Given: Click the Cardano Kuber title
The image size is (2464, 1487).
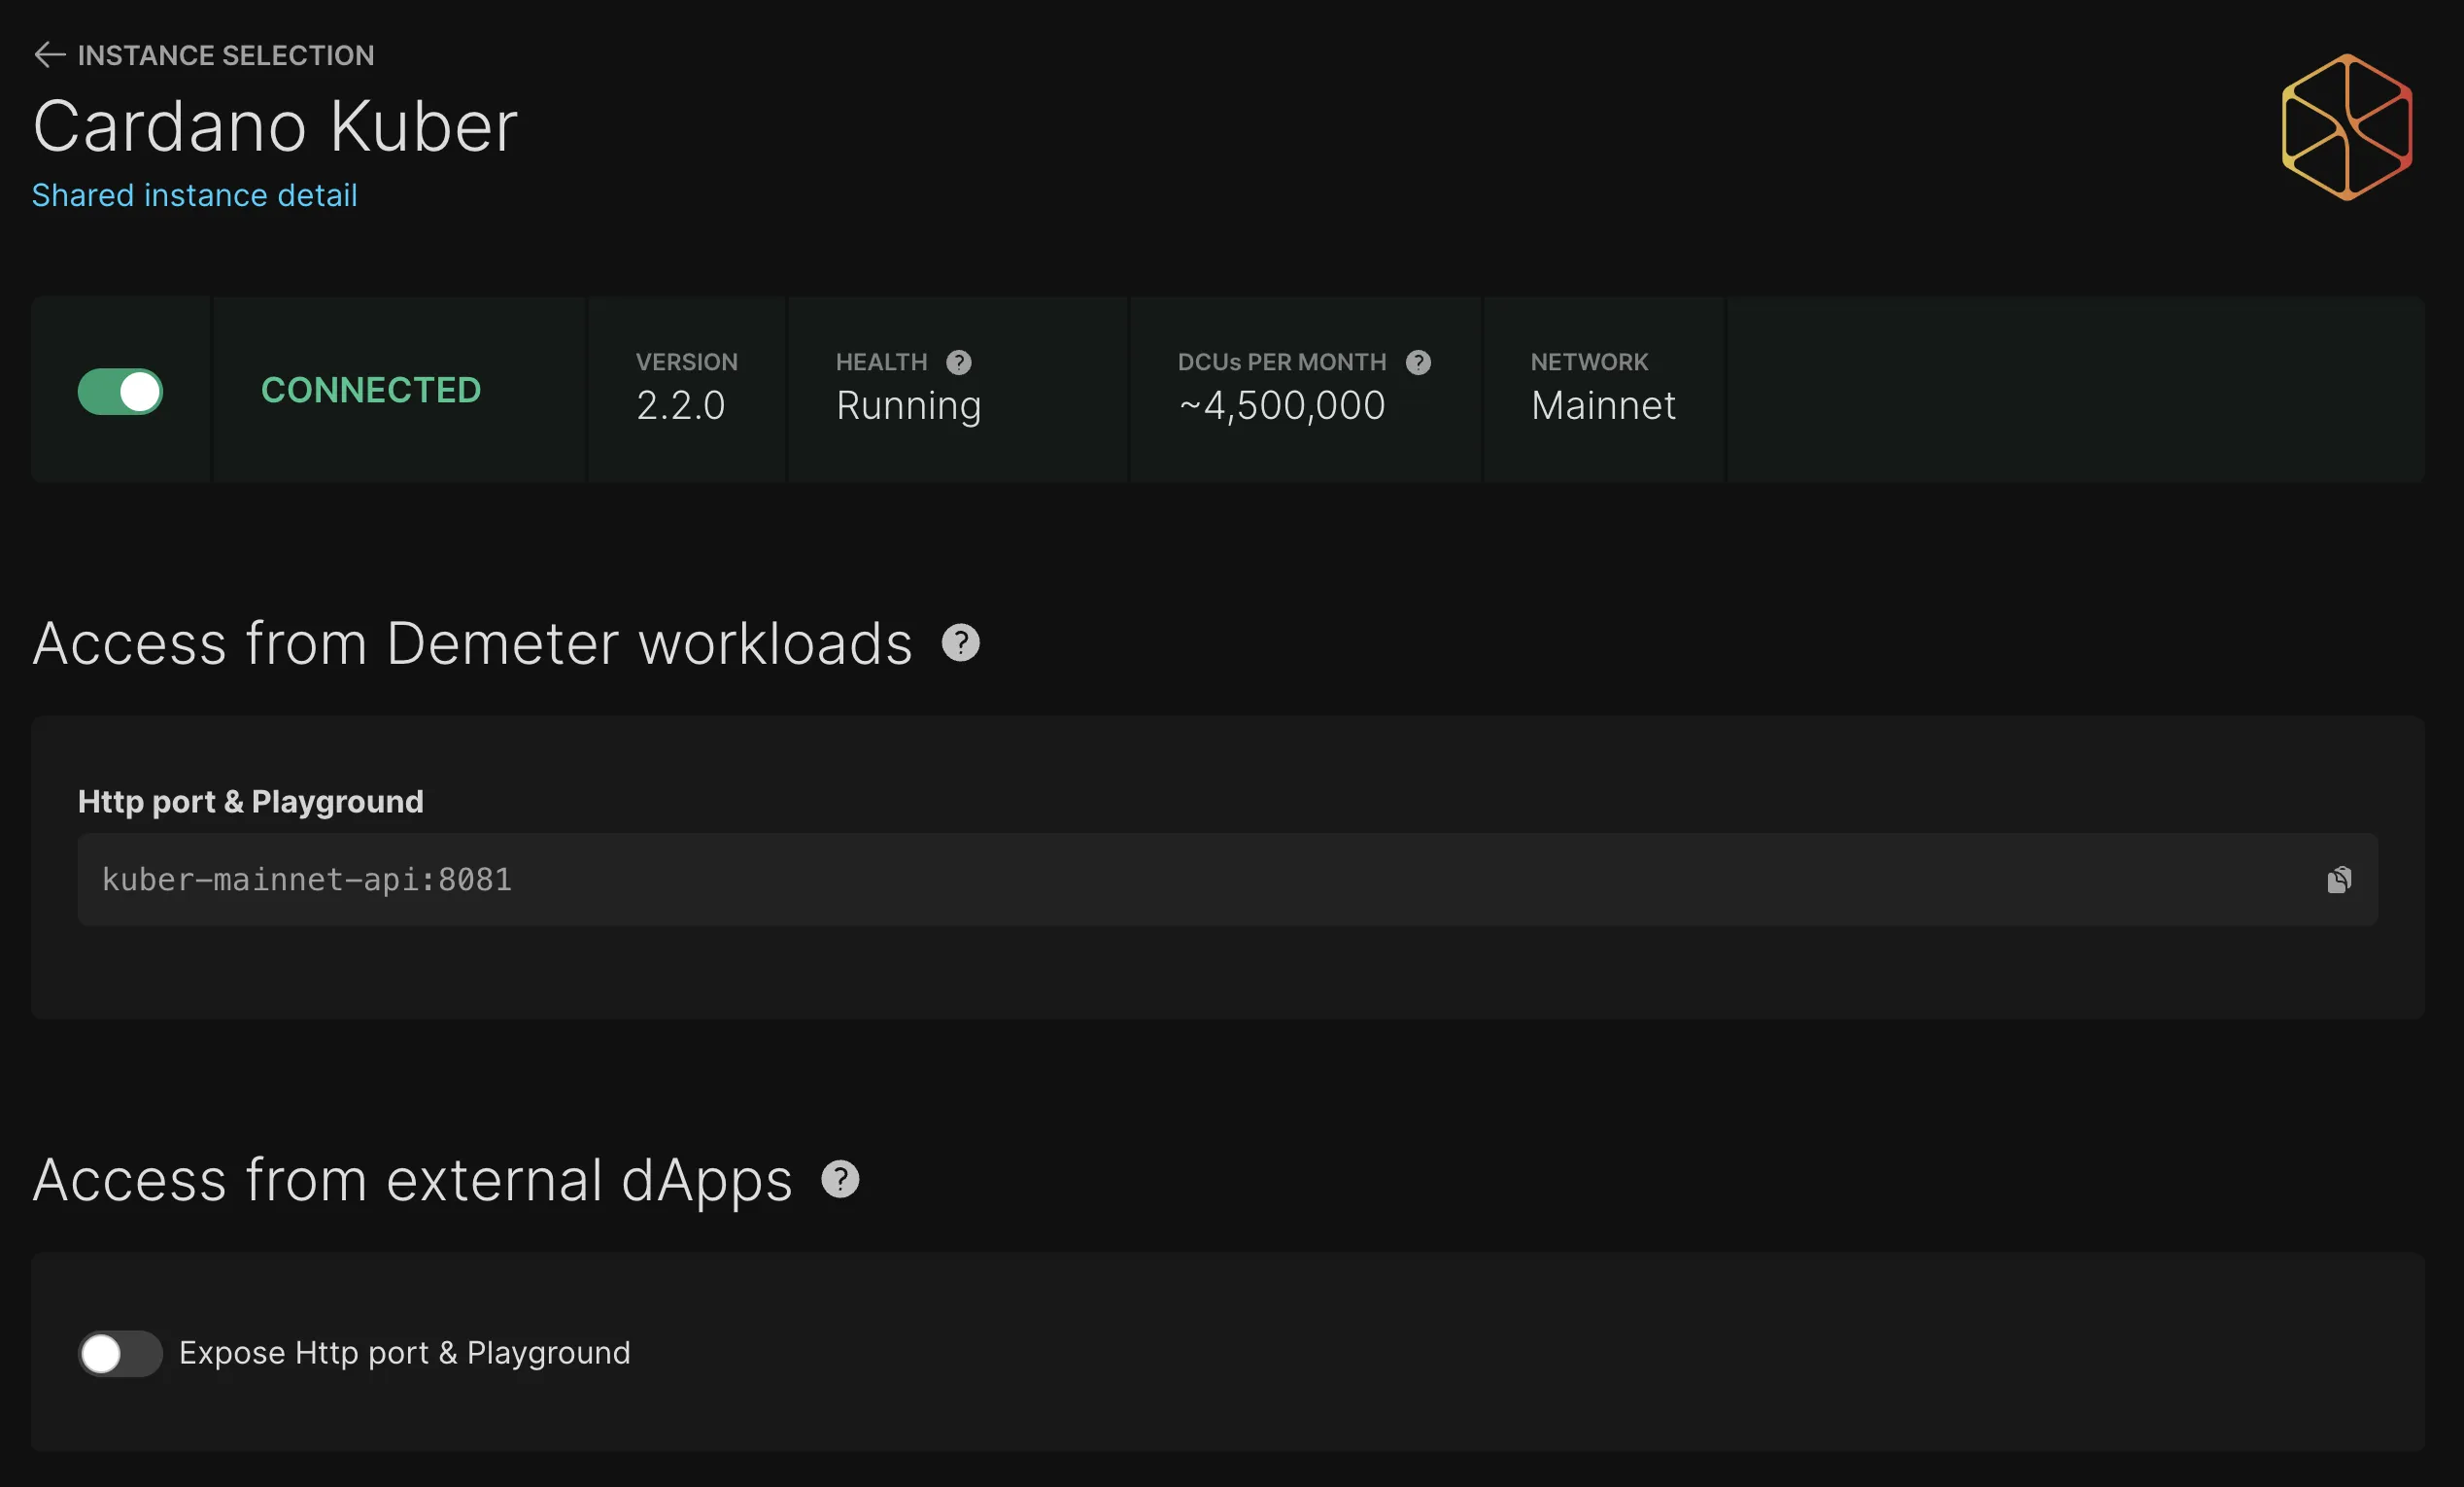Looking at the screenshot, I should [x=275, y=127].
